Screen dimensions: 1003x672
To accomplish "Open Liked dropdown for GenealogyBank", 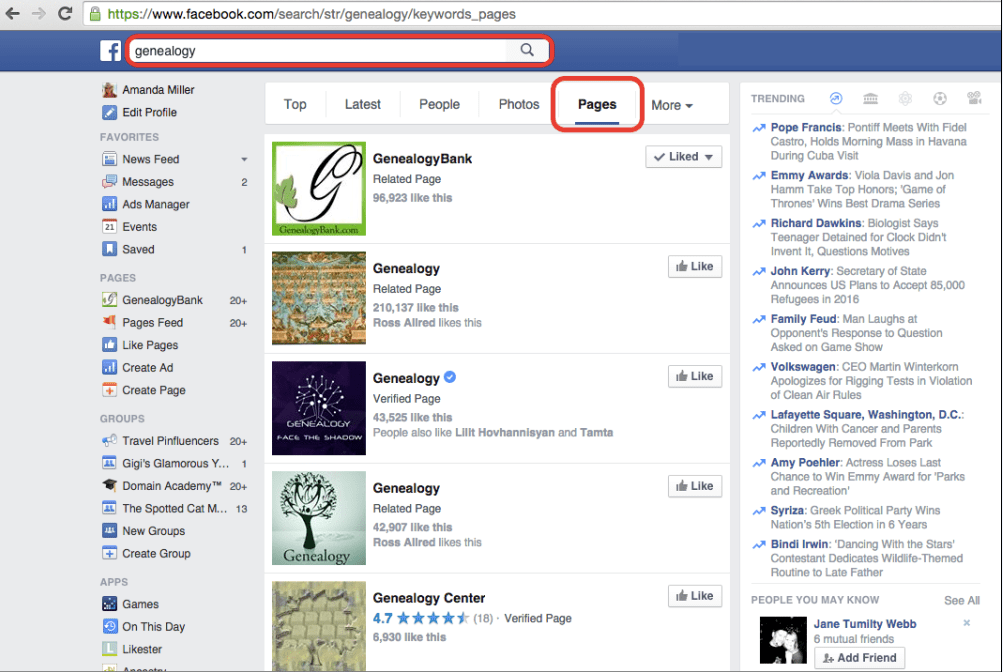I will click(x=683, y=157).
